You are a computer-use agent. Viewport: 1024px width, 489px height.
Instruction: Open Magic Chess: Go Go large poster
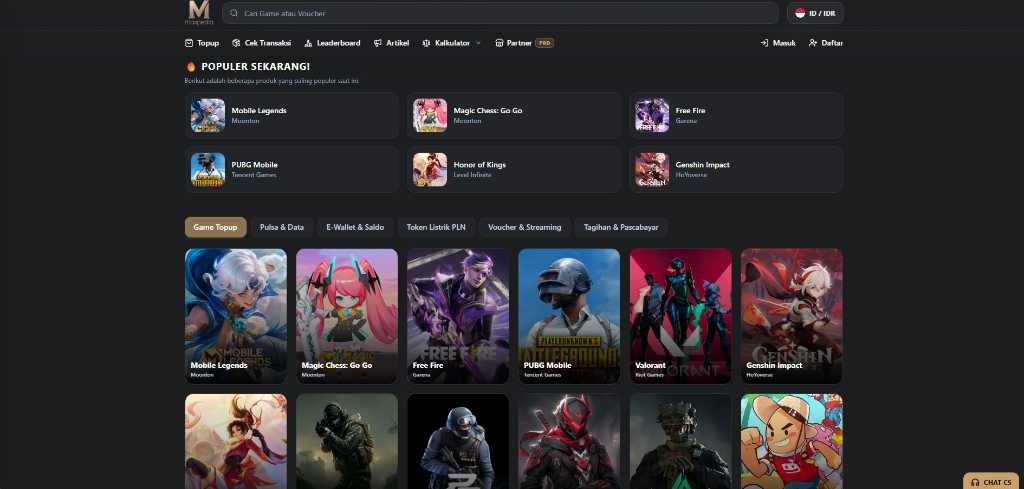pyautogui.click(x=347, y=316)
